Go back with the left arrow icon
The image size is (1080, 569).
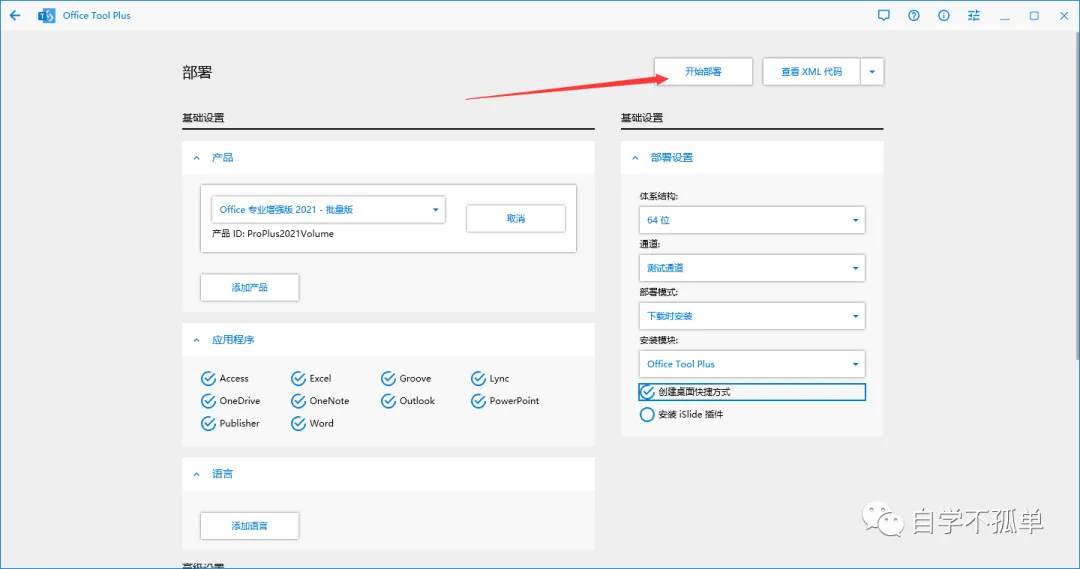click(15, 15)
